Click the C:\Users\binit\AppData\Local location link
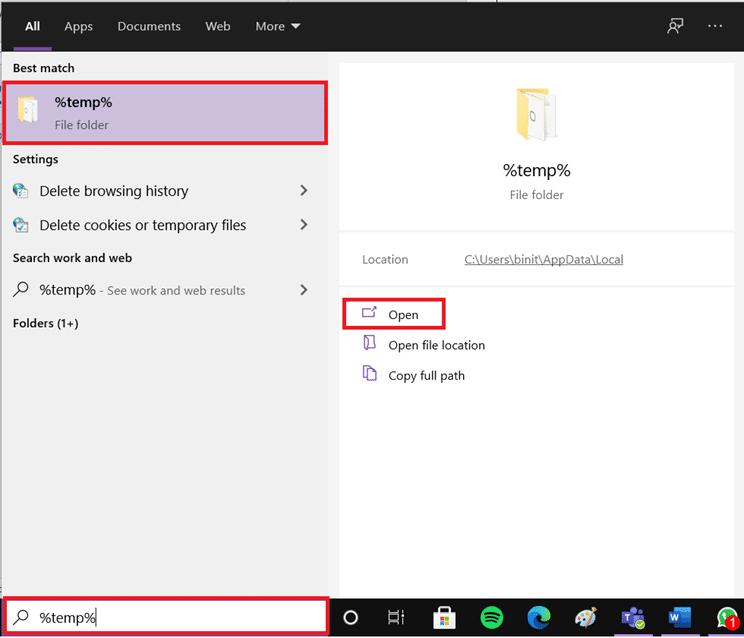Screen dimensions: 744x638 coord(543,259)
